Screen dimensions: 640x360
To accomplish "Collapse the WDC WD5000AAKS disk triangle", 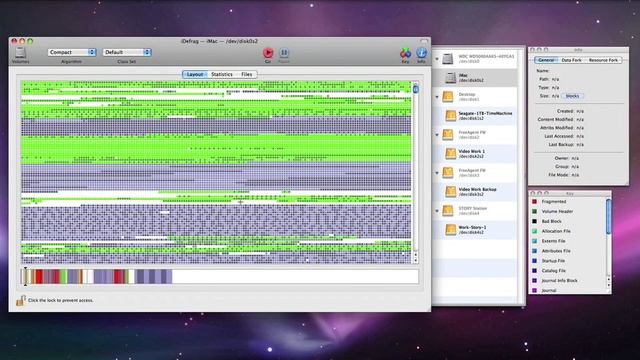I will (x=437, y=59).
